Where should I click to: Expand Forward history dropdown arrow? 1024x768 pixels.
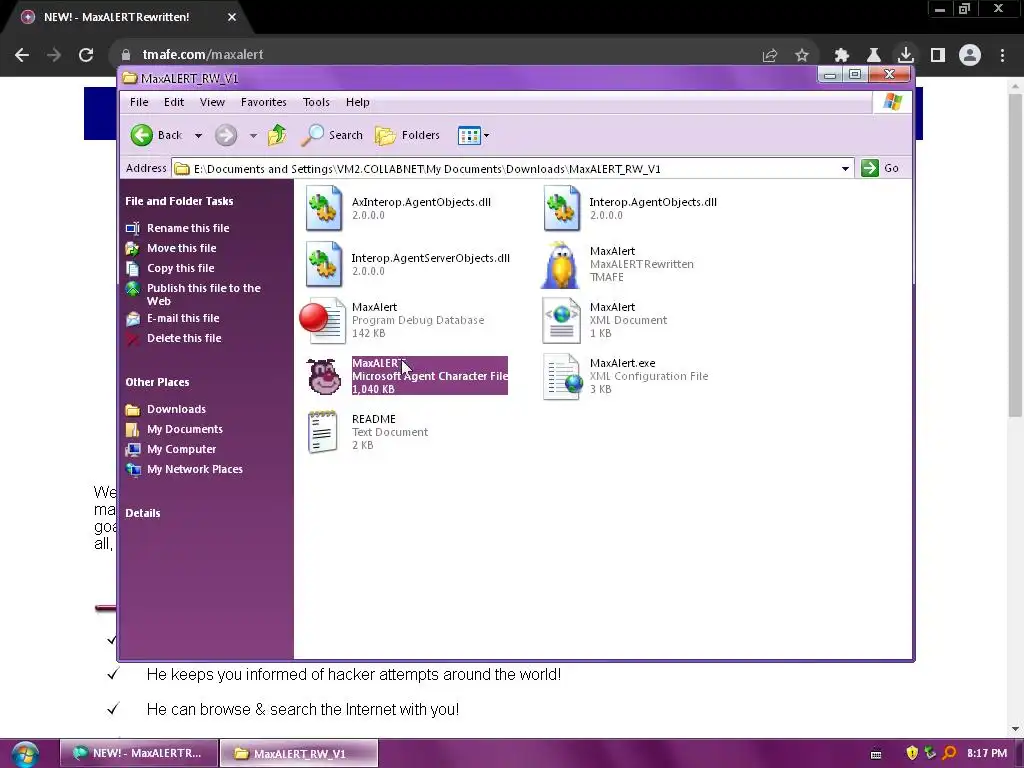[x=253, y=136]
